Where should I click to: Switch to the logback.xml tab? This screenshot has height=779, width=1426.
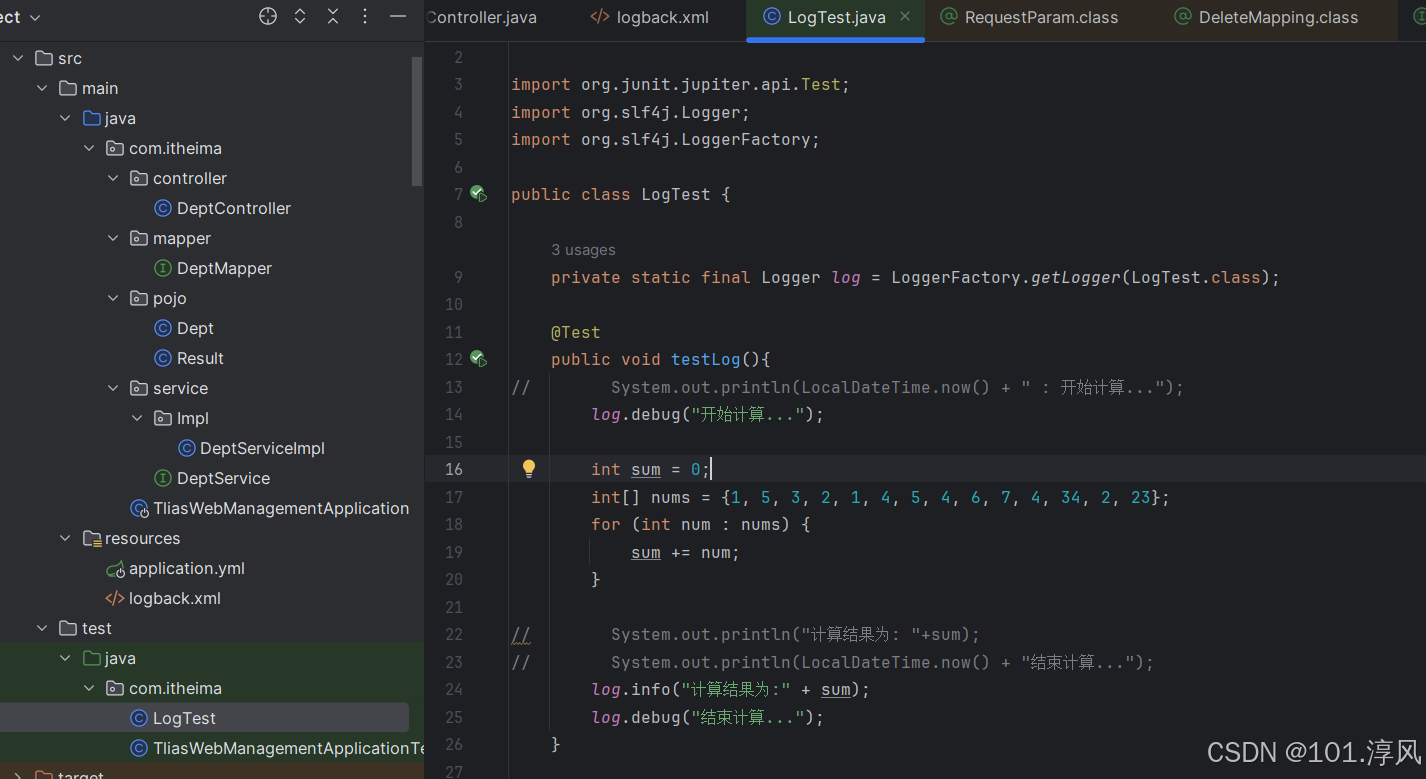click(x=650, y=17)
